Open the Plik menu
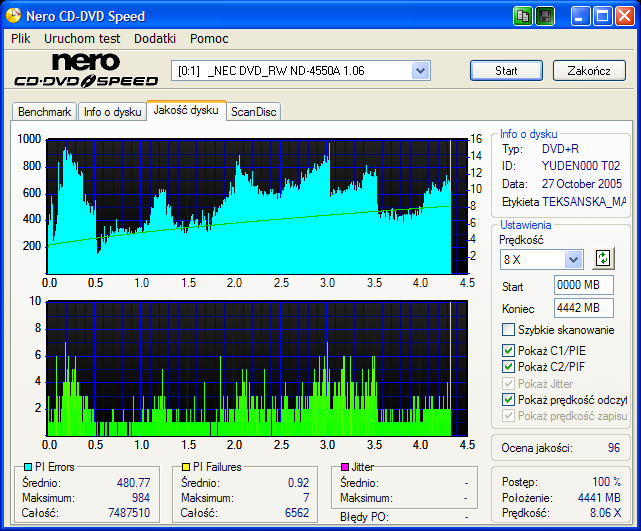Screen dimensions: 641x531 [x=21, y=38]
